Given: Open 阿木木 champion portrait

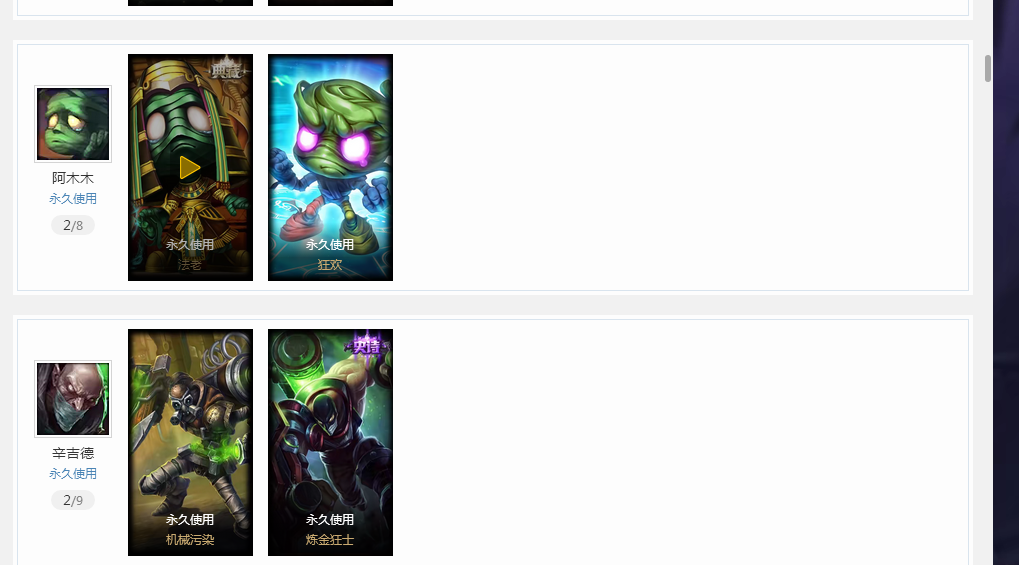Looking at the screenshot, I should point(73,124).
